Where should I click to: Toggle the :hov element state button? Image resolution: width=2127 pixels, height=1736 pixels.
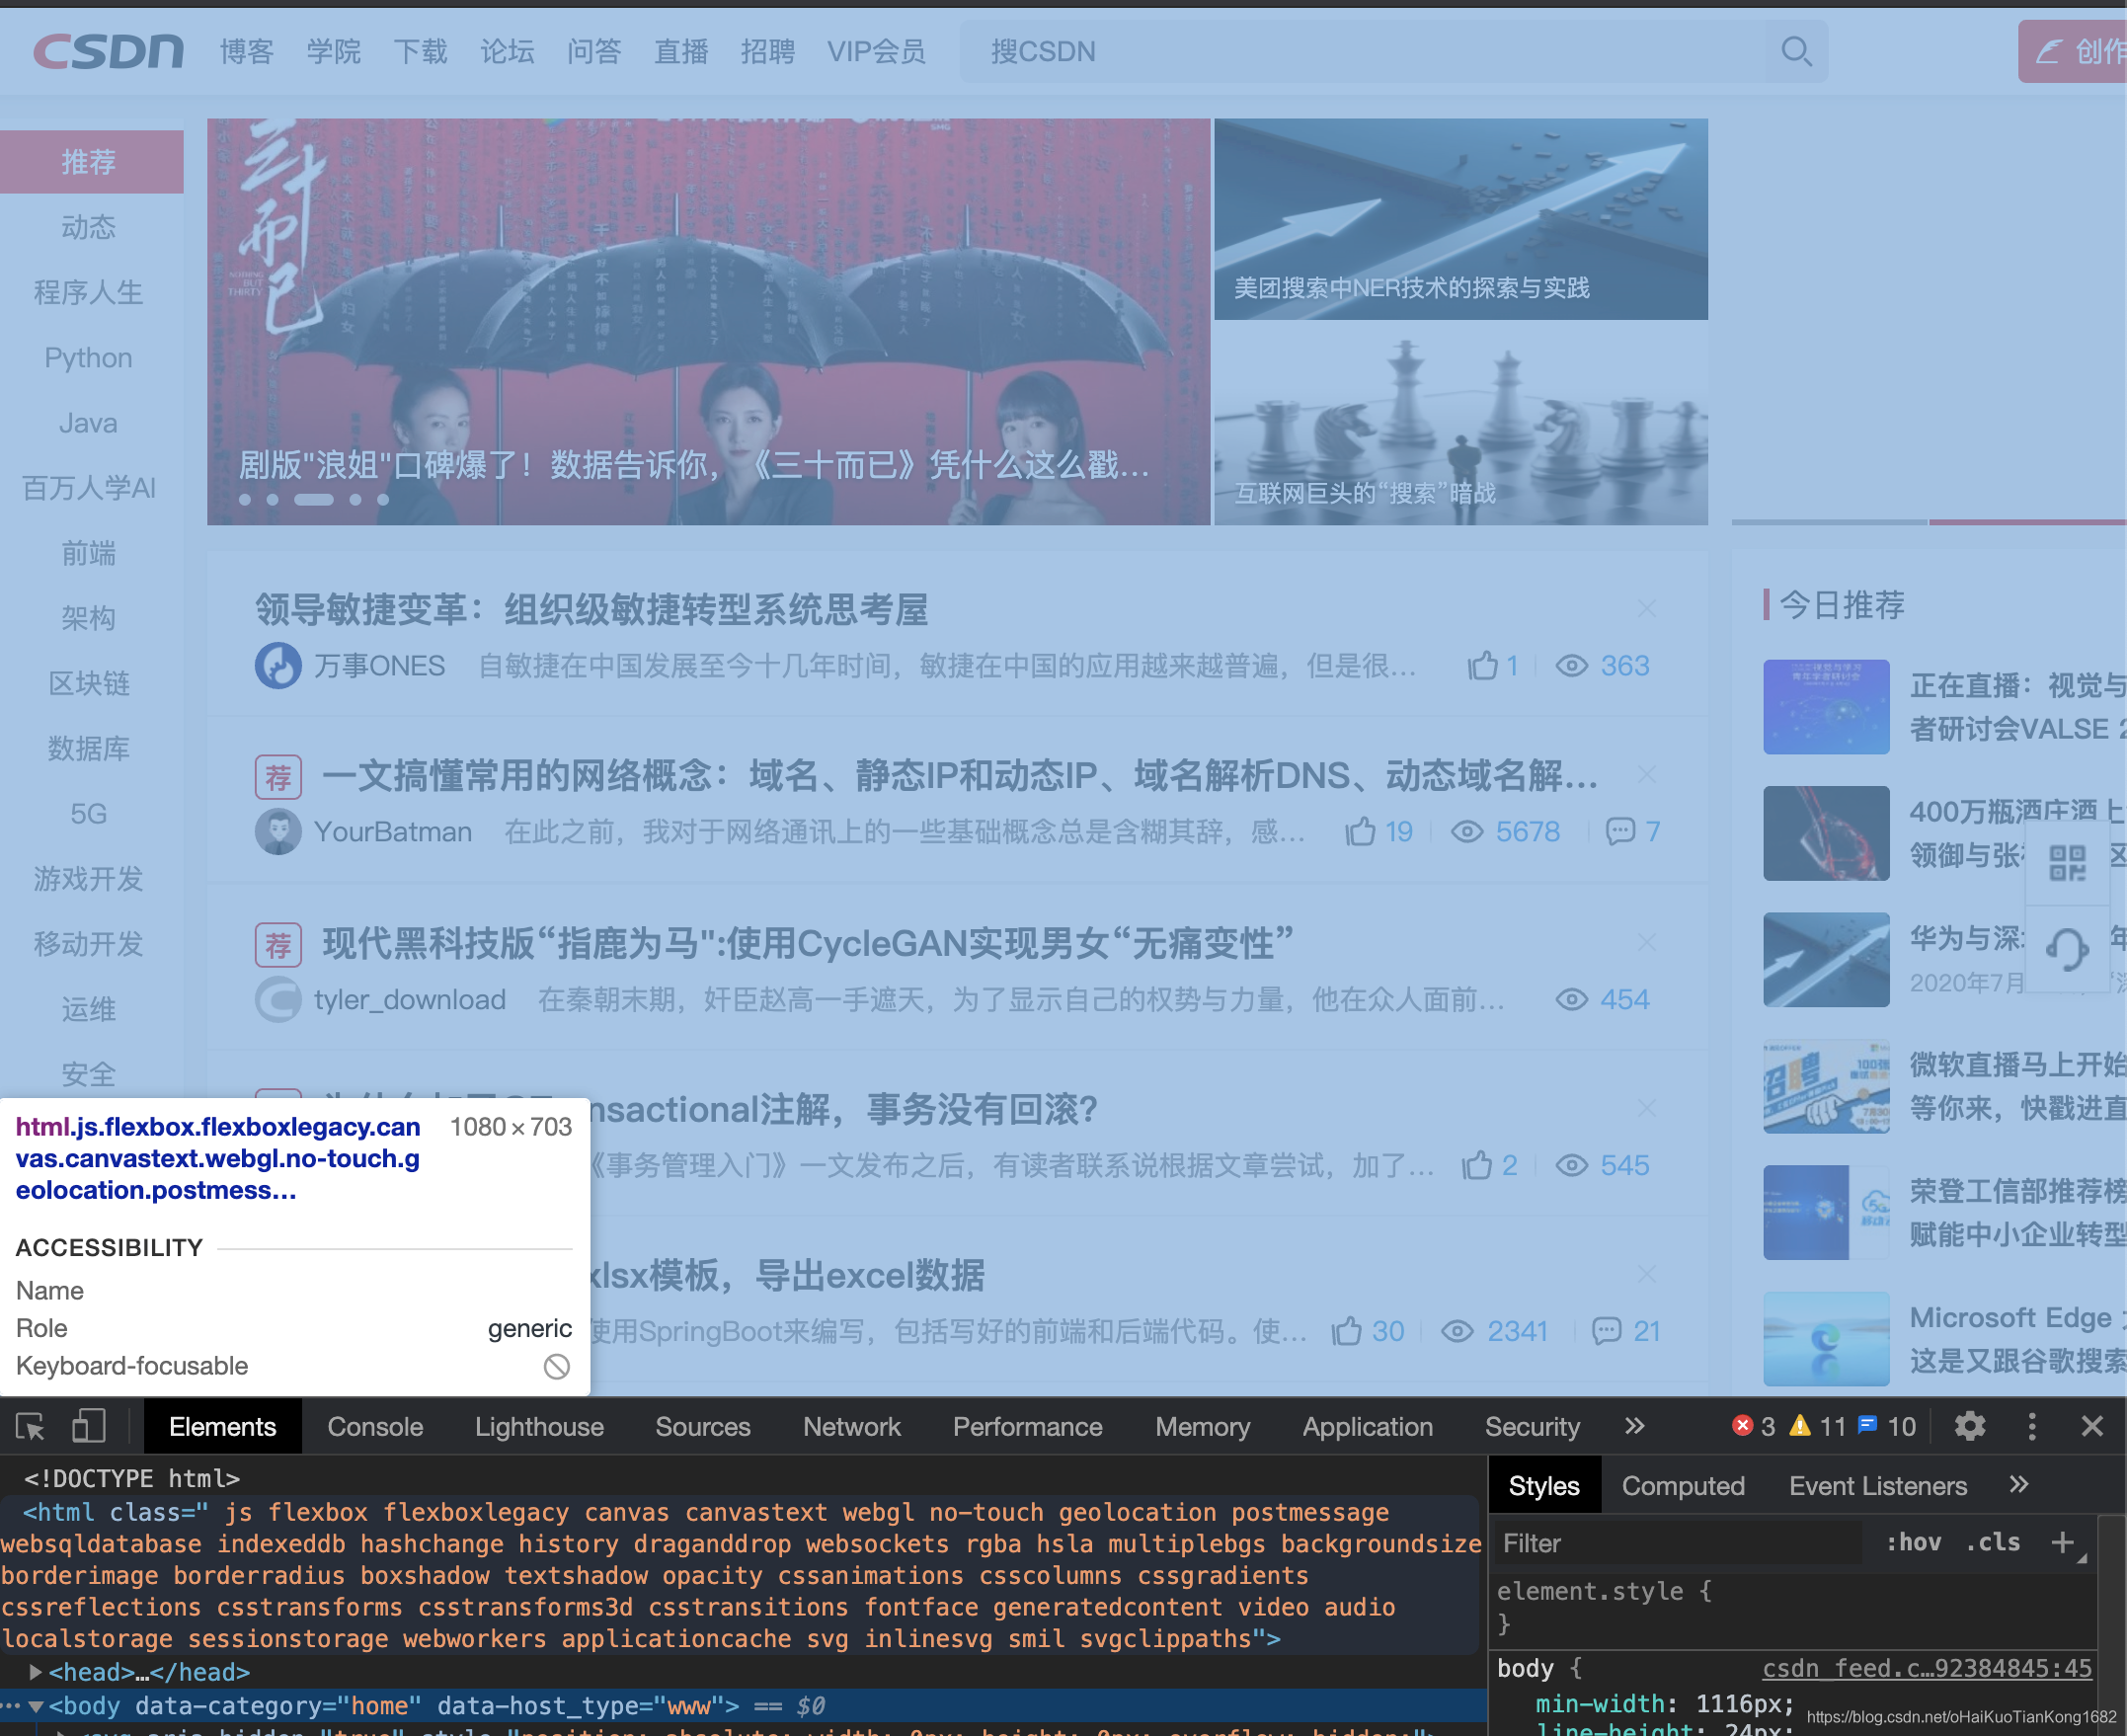[1913, 1543]
